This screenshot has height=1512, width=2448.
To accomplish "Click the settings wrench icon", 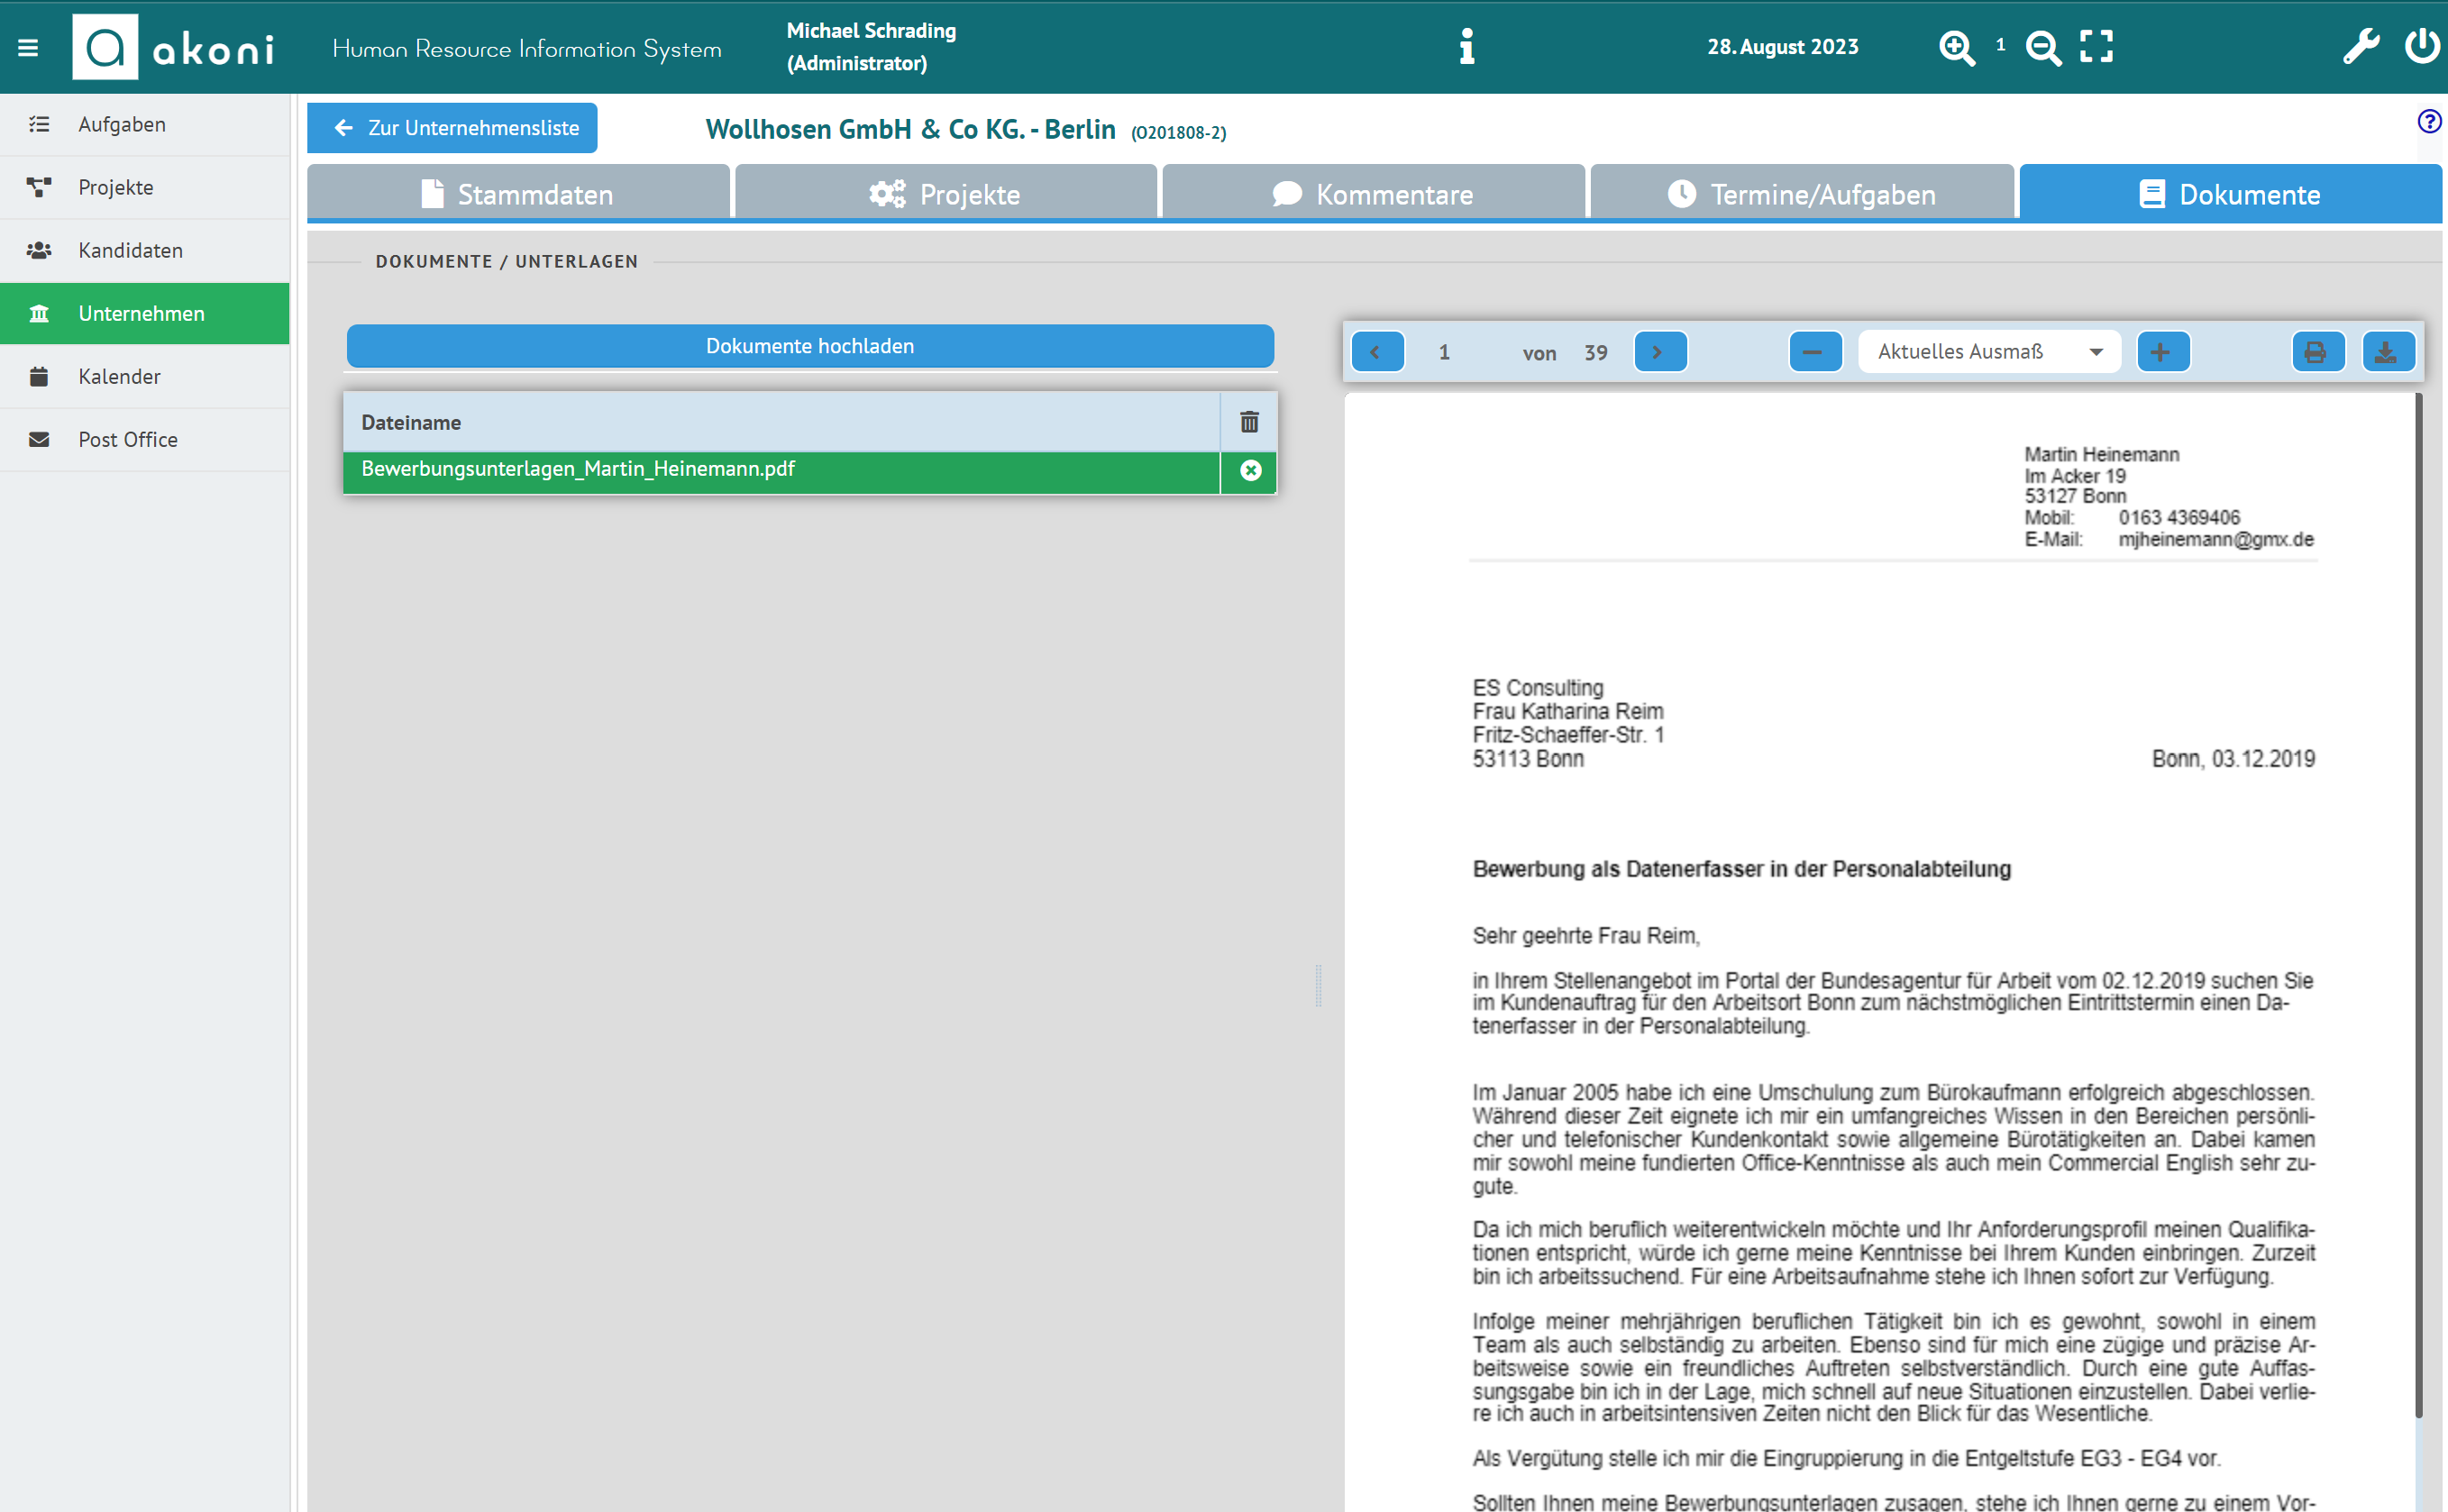I will point(2361,45).
